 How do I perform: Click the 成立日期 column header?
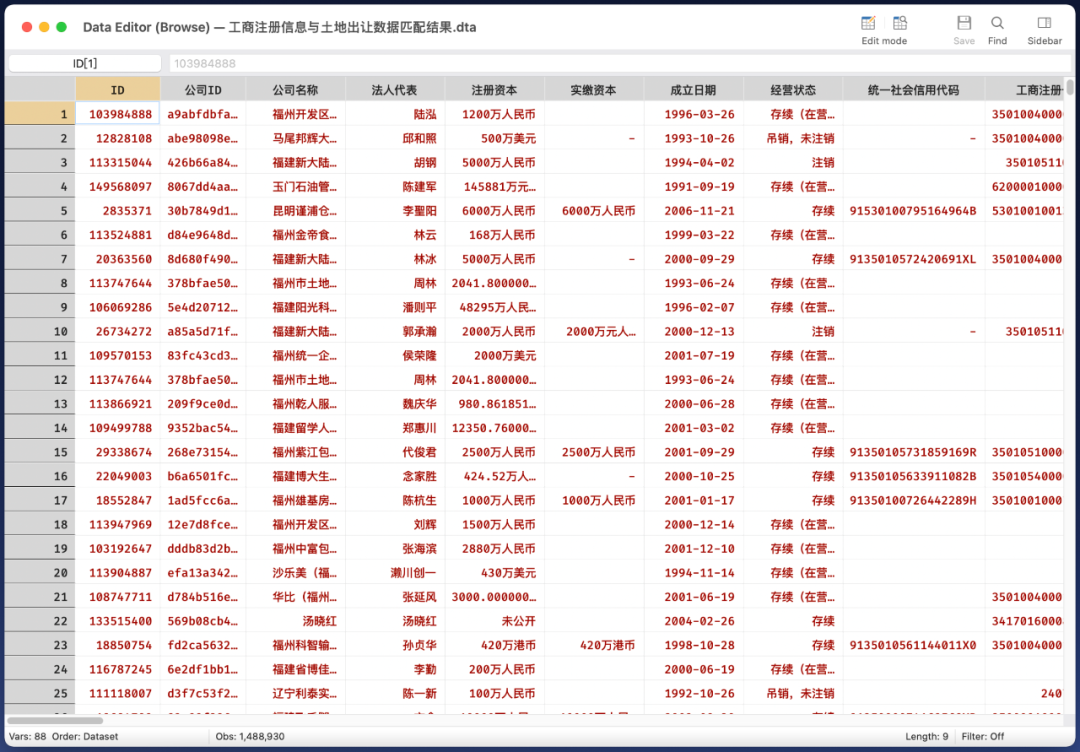[x=693, y=90]
